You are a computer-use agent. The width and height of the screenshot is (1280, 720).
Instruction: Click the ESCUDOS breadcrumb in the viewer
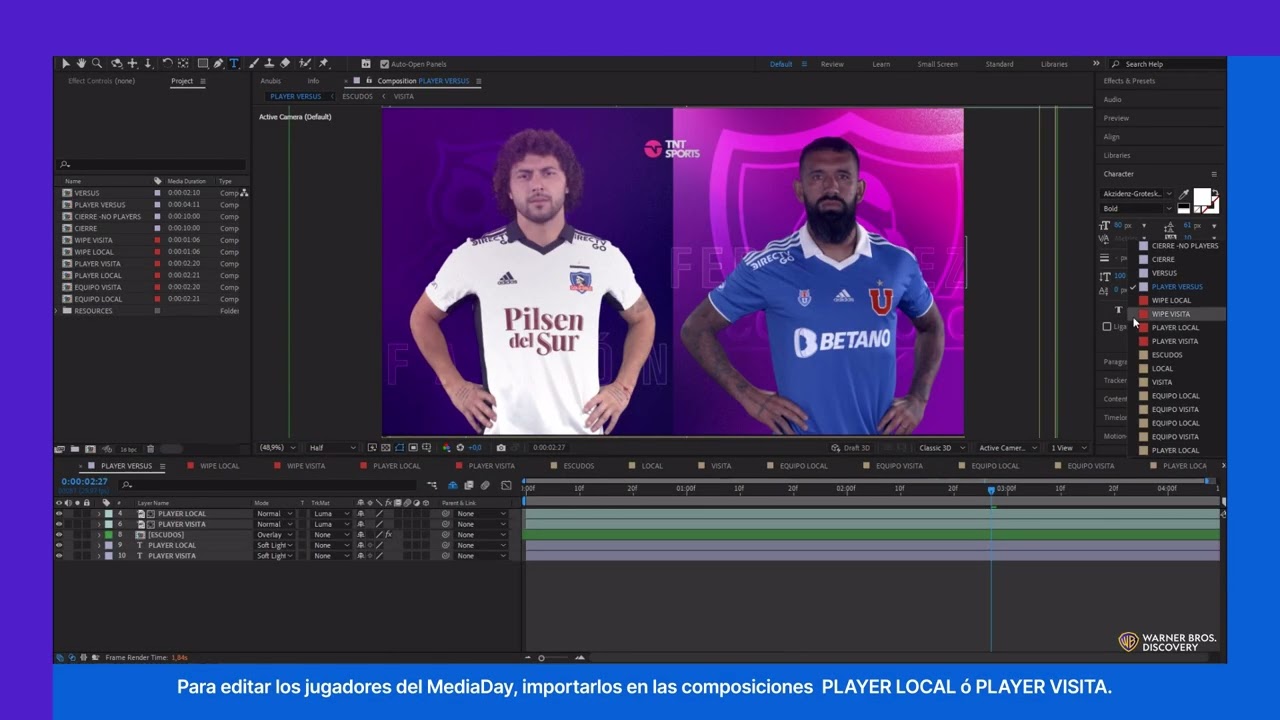pos(357,97)
